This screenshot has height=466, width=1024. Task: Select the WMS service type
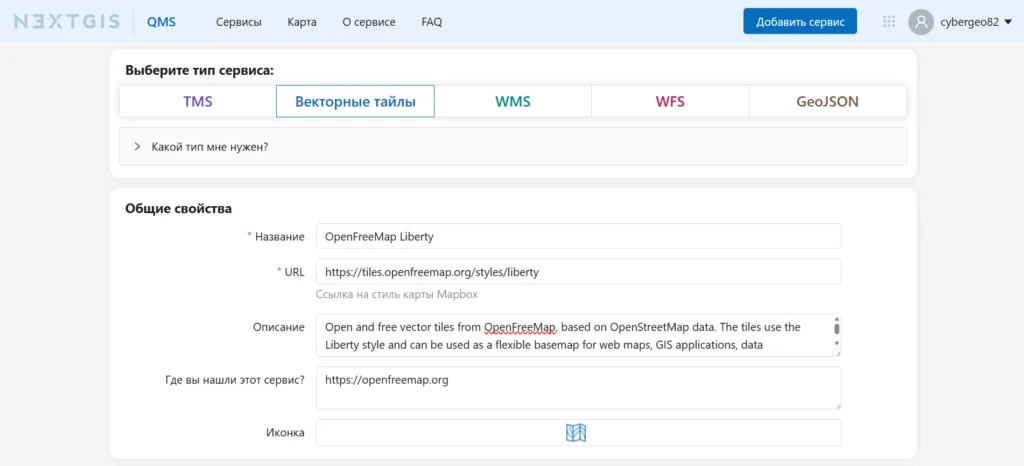pyautogui.click(x=513, y=102)
